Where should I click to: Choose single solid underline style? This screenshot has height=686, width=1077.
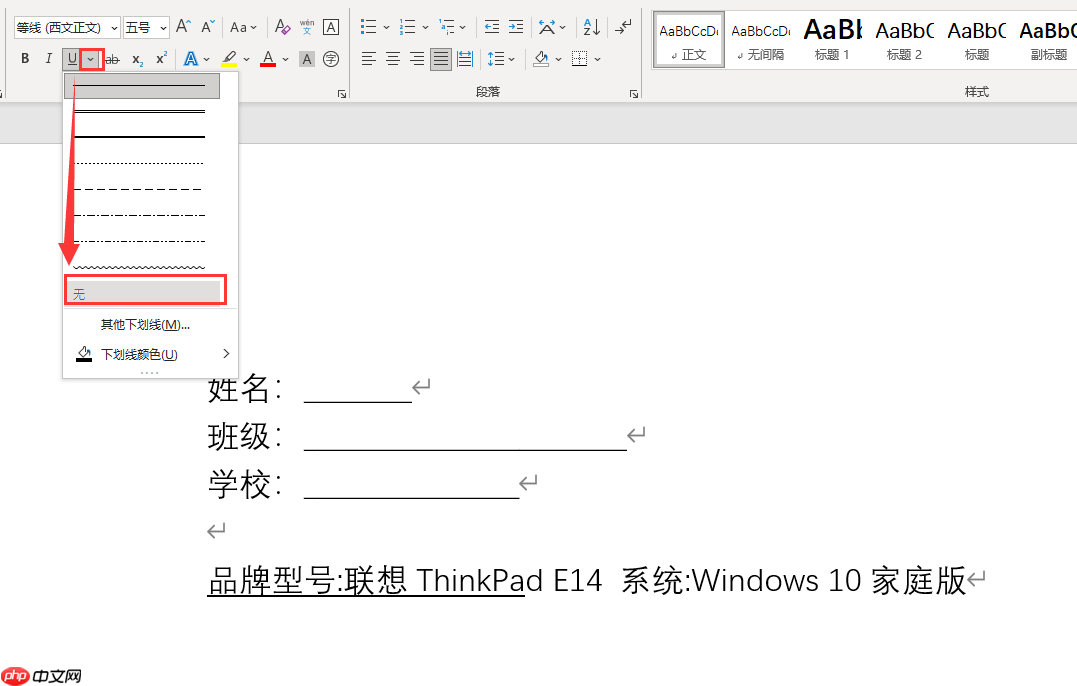pyautogui.click(x=142, y=86)
